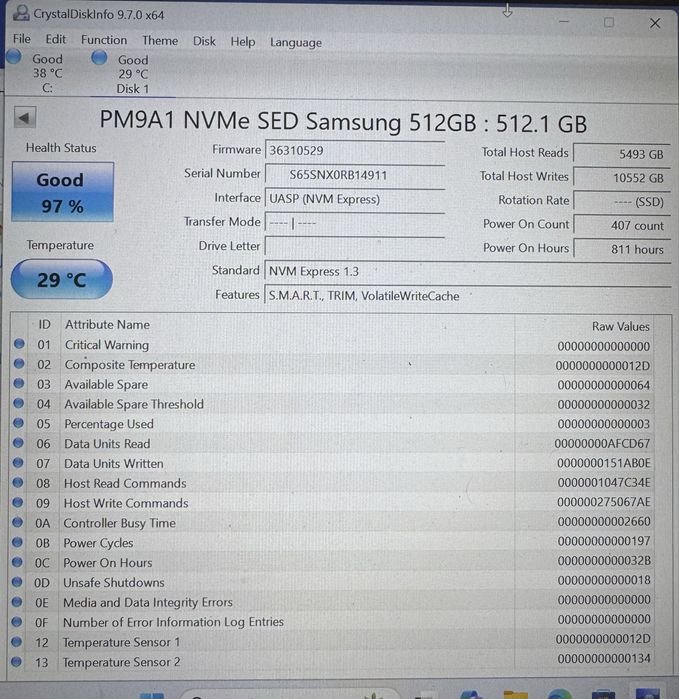This screenshot has width=679, height=699.
Task: Click the status dot for Critical Warning
Action: click(x=19, y=344)
